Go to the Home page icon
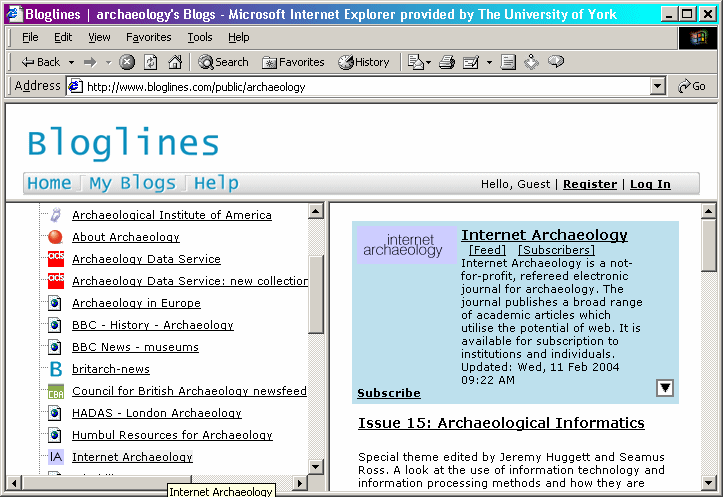723x497 pixels. pos(175,62)
